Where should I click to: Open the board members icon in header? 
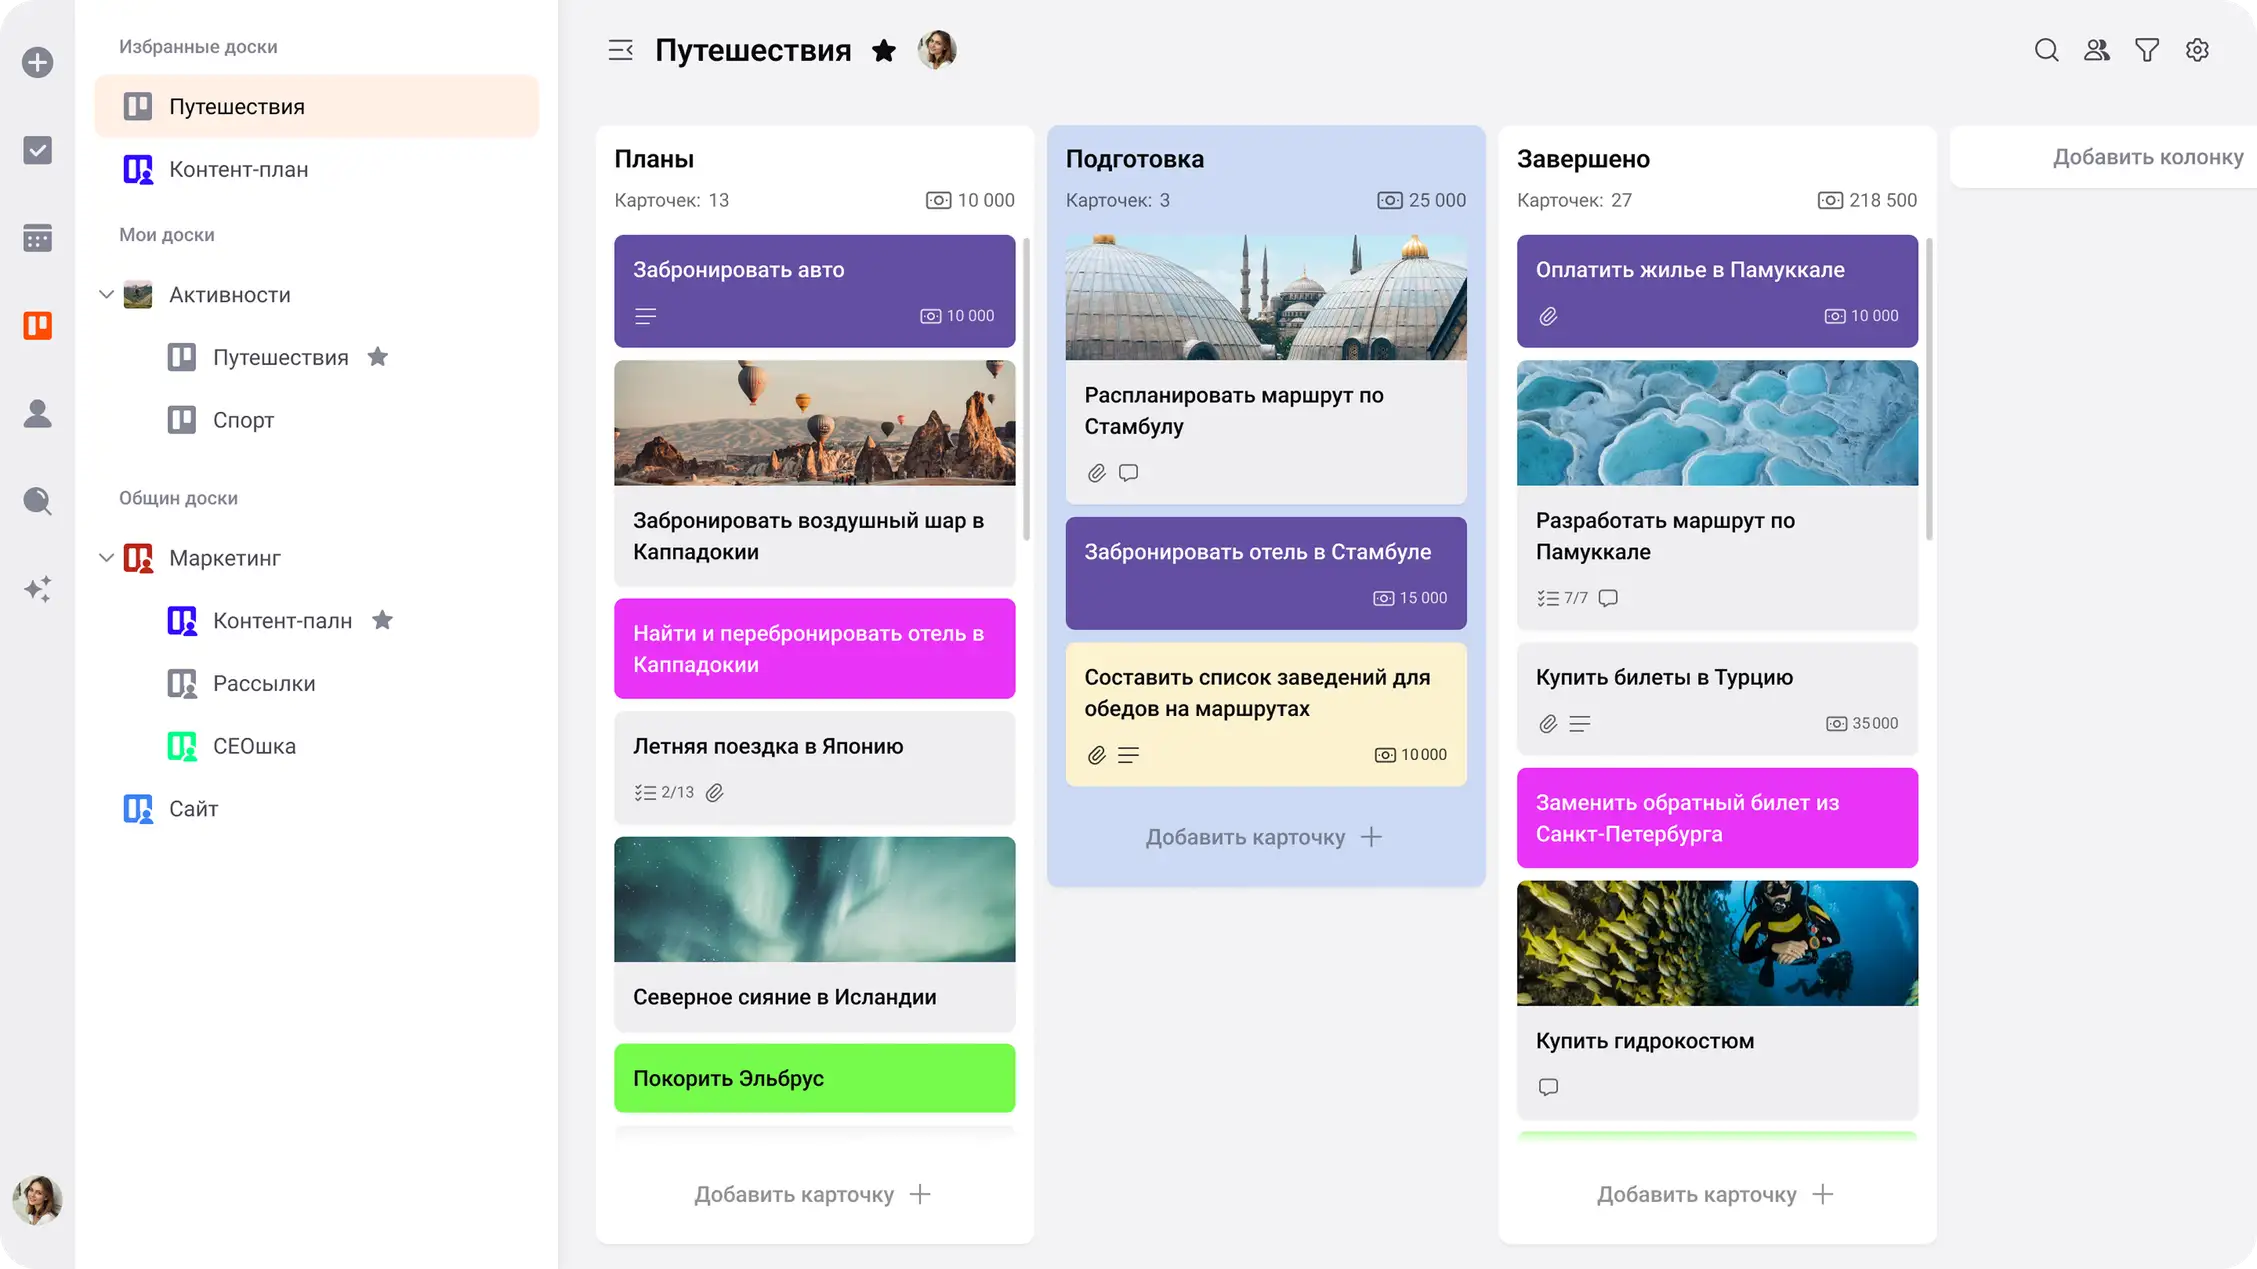(2096, 50)
